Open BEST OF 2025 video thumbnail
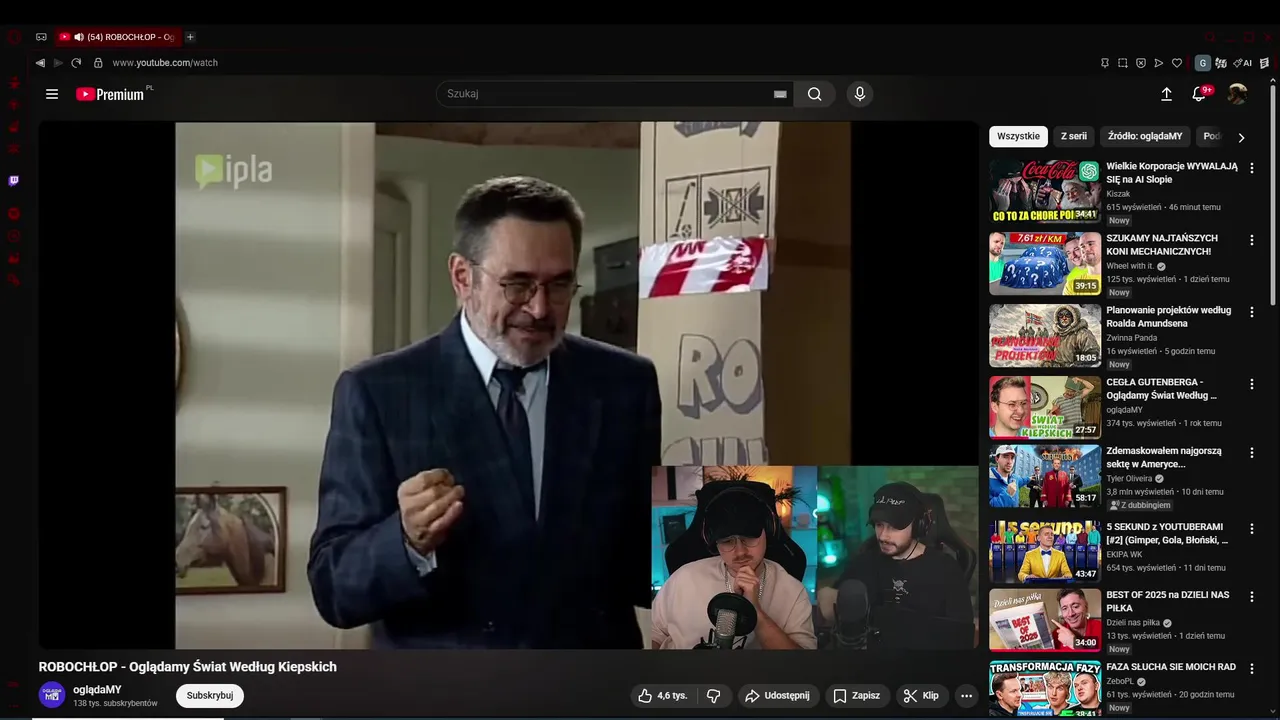The width and height of the screenshot is (1280, 720). point(1045,620)
